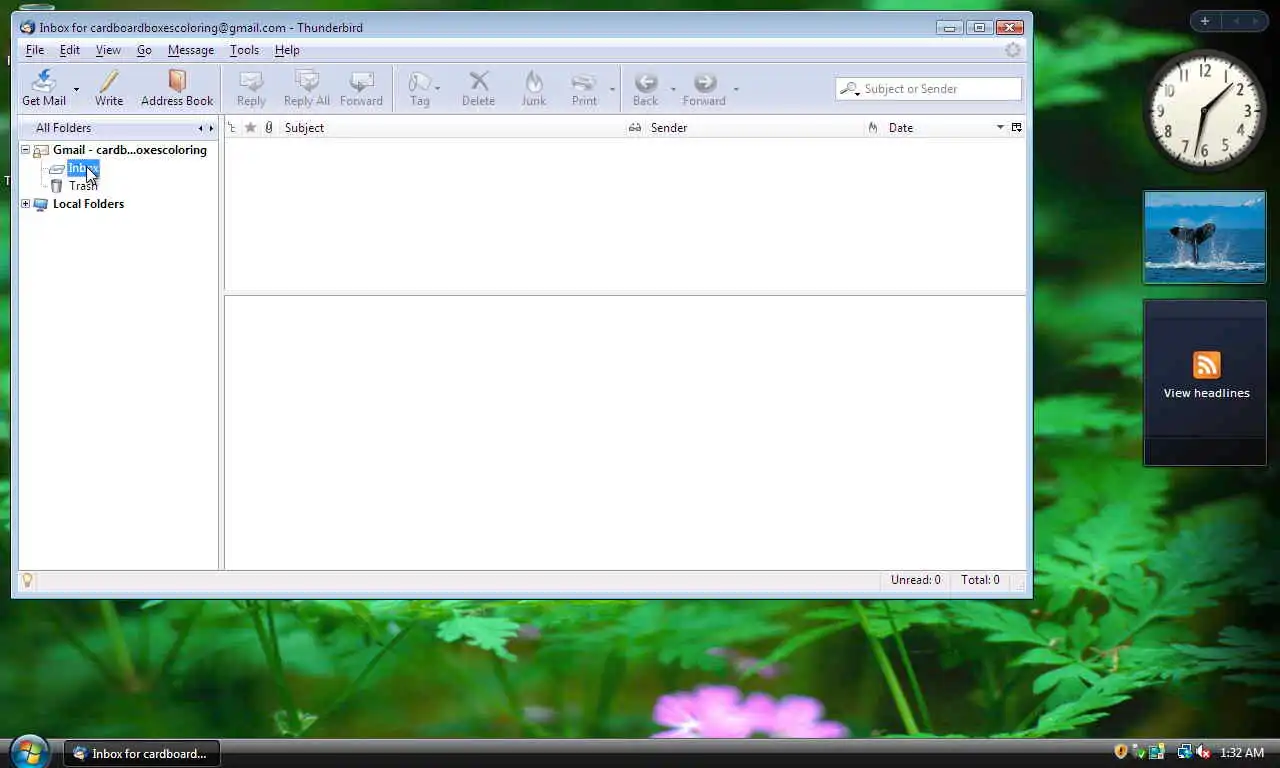
Task: Open the Get Mail dropdown arrow
Action: point(76,89)
